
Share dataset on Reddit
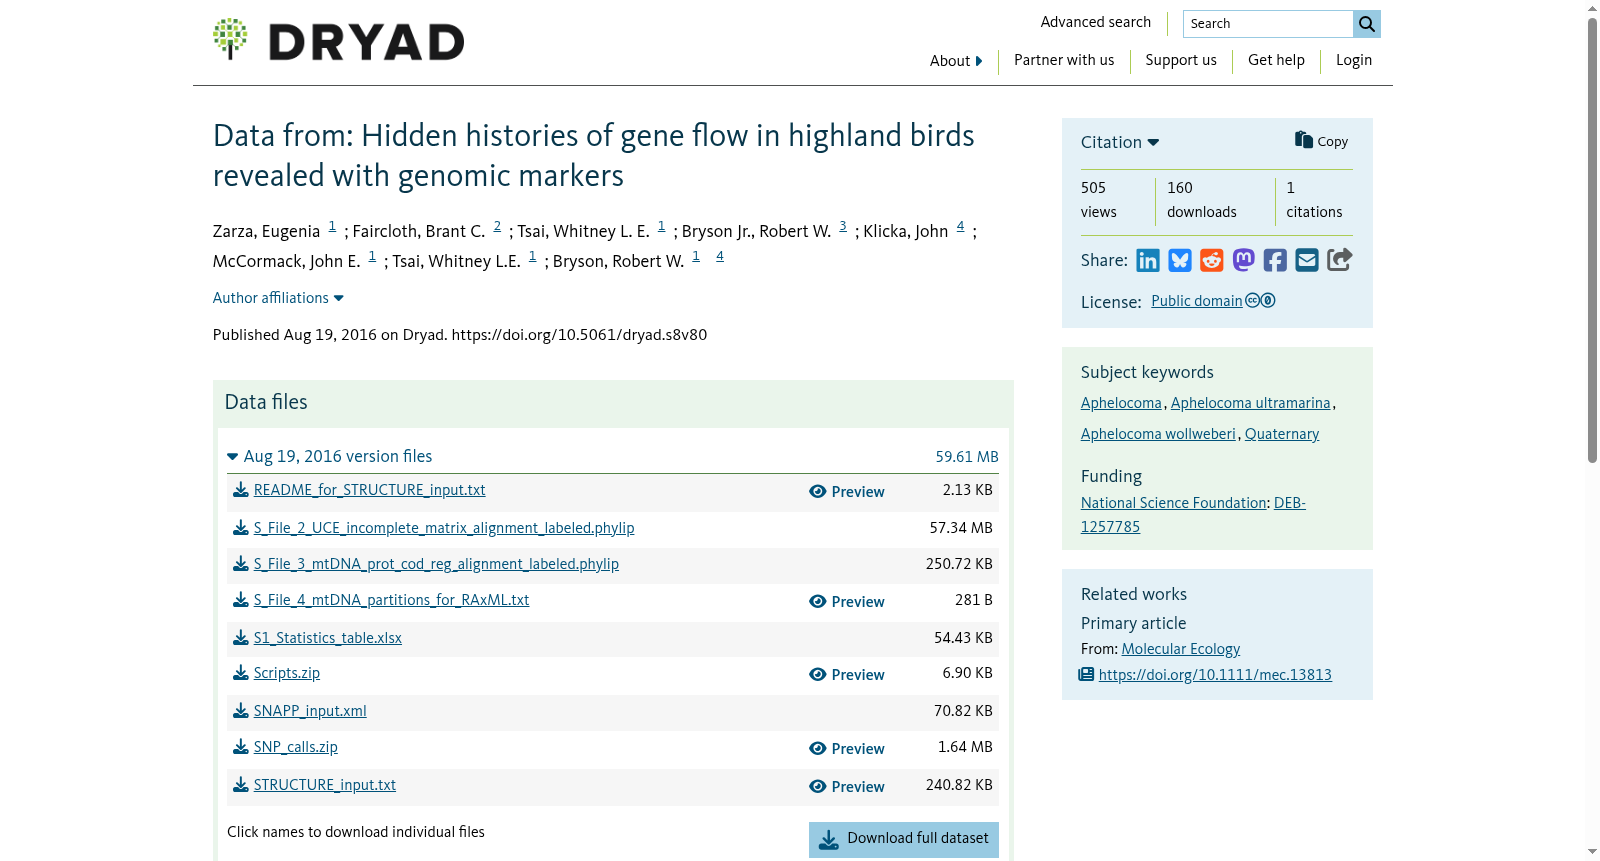[1212, 261]
